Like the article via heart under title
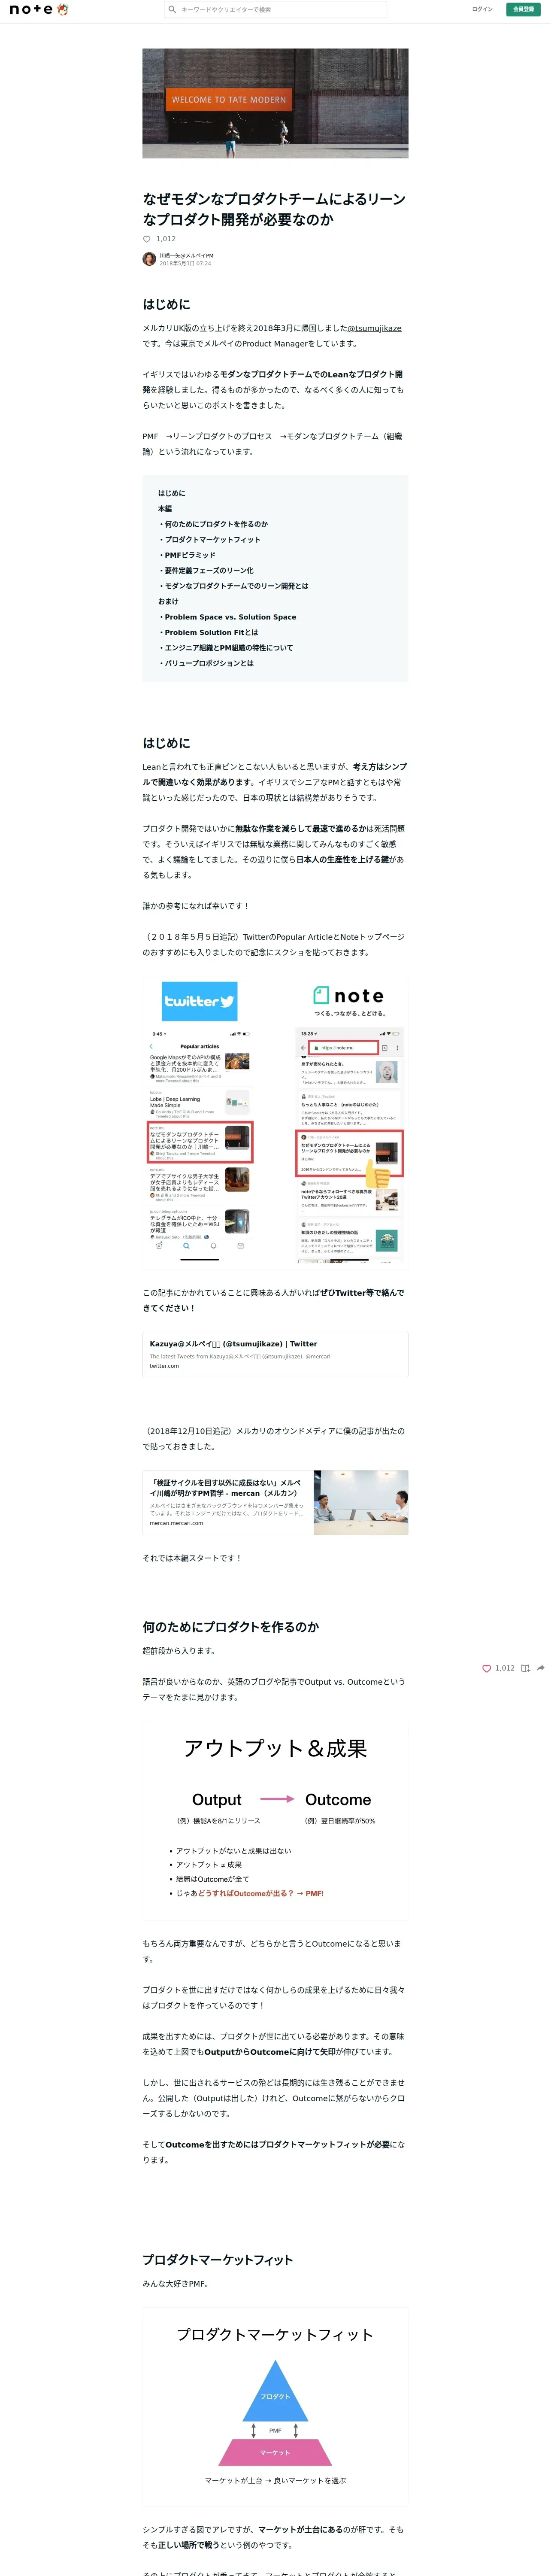 pyautogui.click(x=147, y=239)
